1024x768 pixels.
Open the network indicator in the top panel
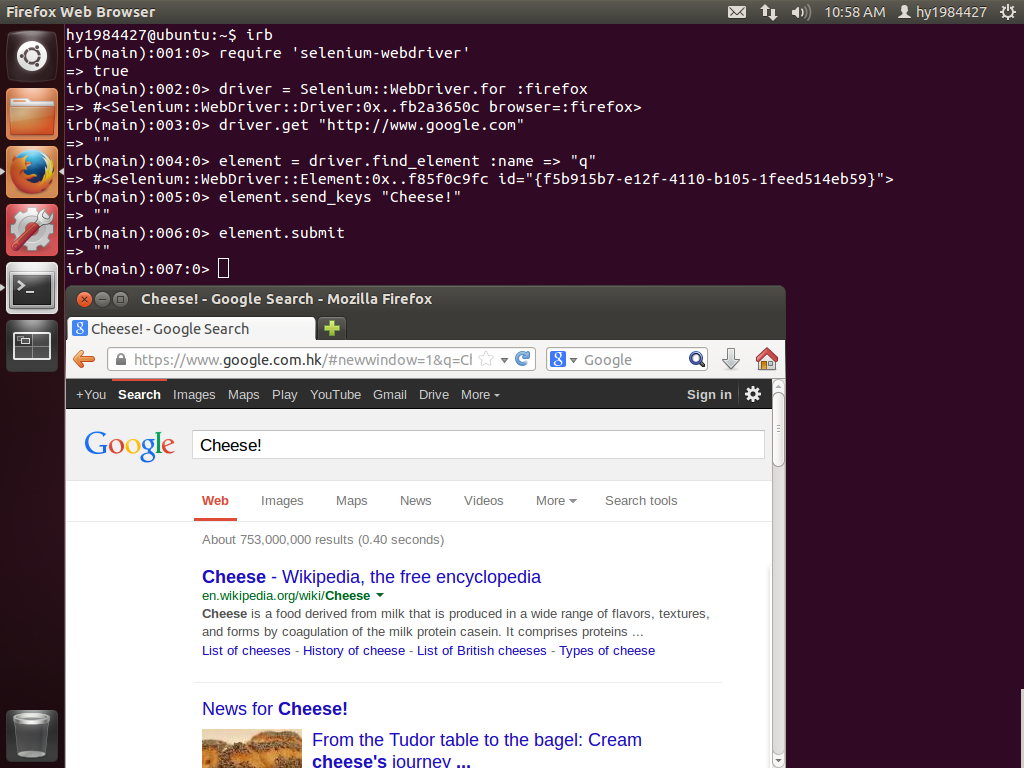pyautogui.click(x=769, y=12)
